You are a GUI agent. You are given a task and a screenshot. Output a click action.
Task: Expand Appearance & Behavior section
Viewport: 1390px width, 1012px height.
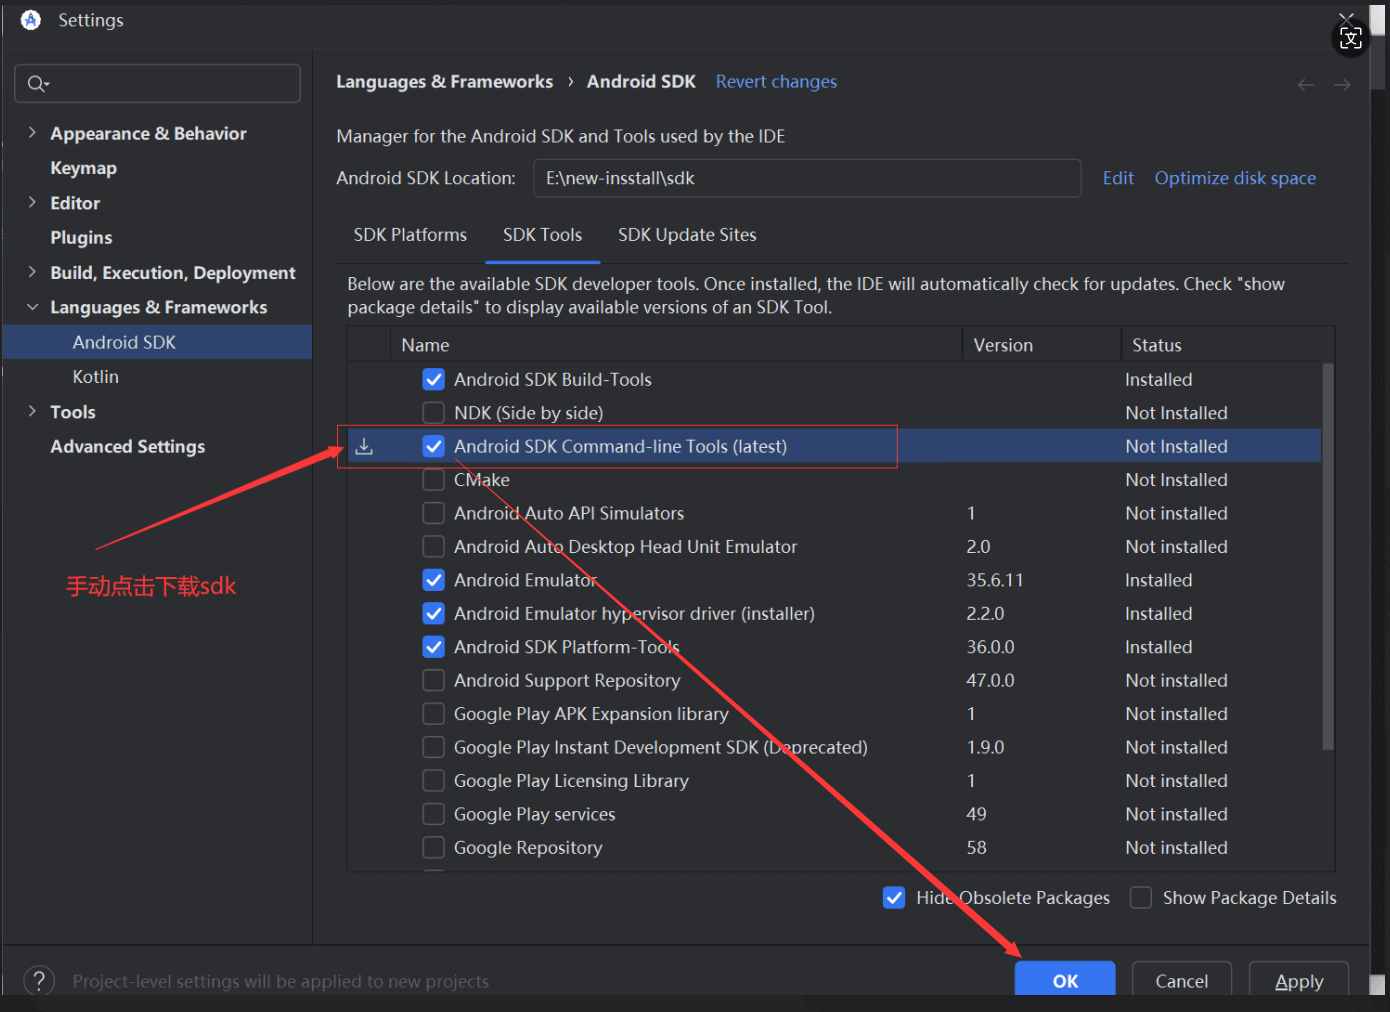point(32,133)
